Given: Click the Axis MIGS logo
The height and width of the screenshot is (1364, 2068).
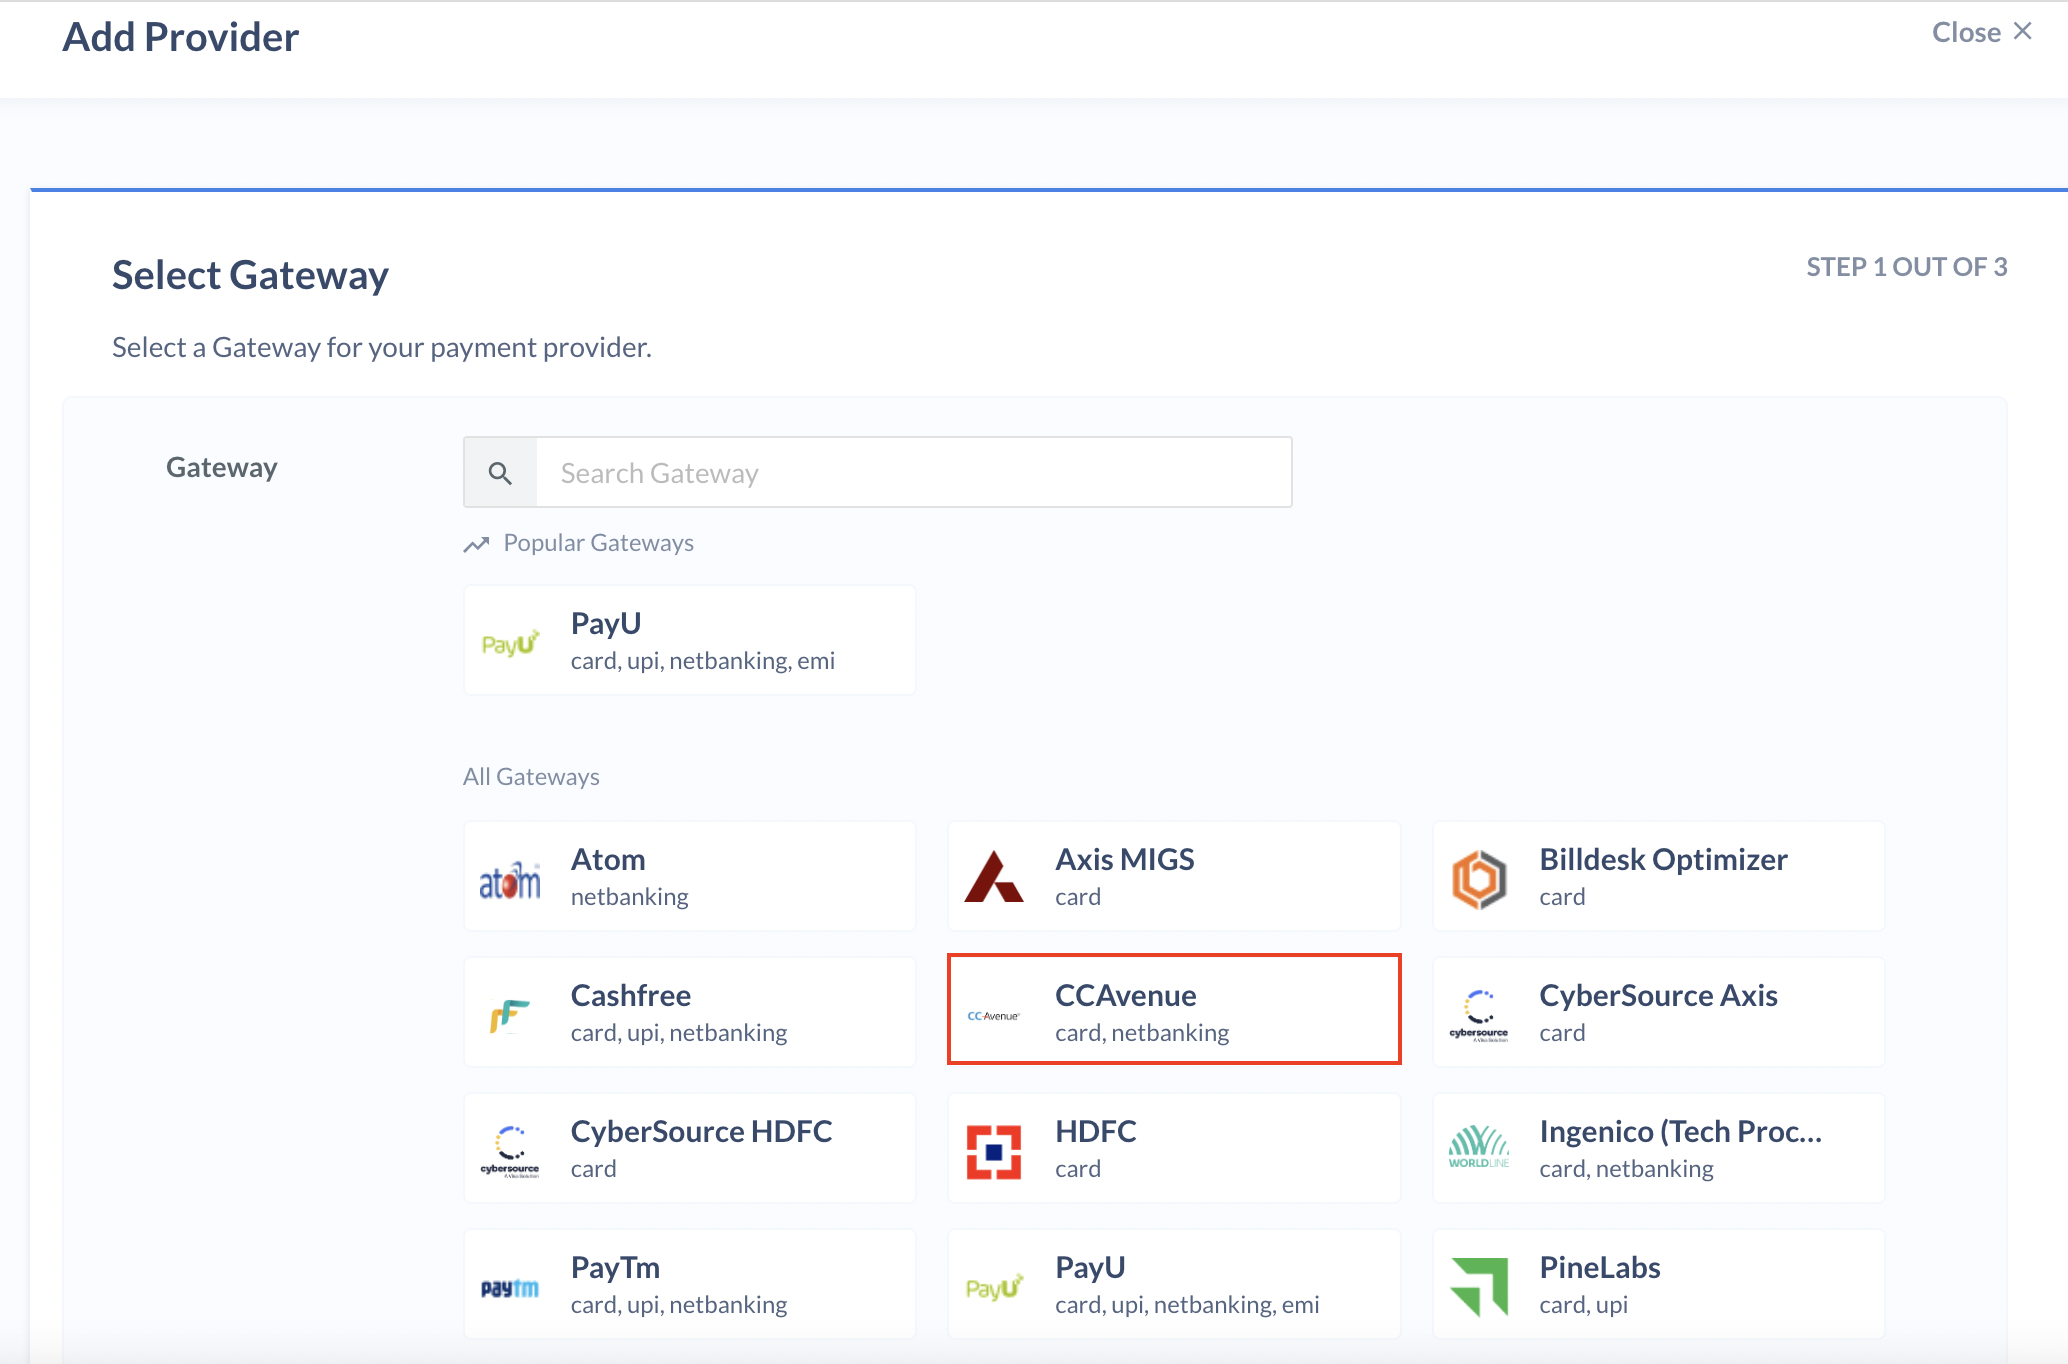Looking at the screenshot, I should 994,877.
